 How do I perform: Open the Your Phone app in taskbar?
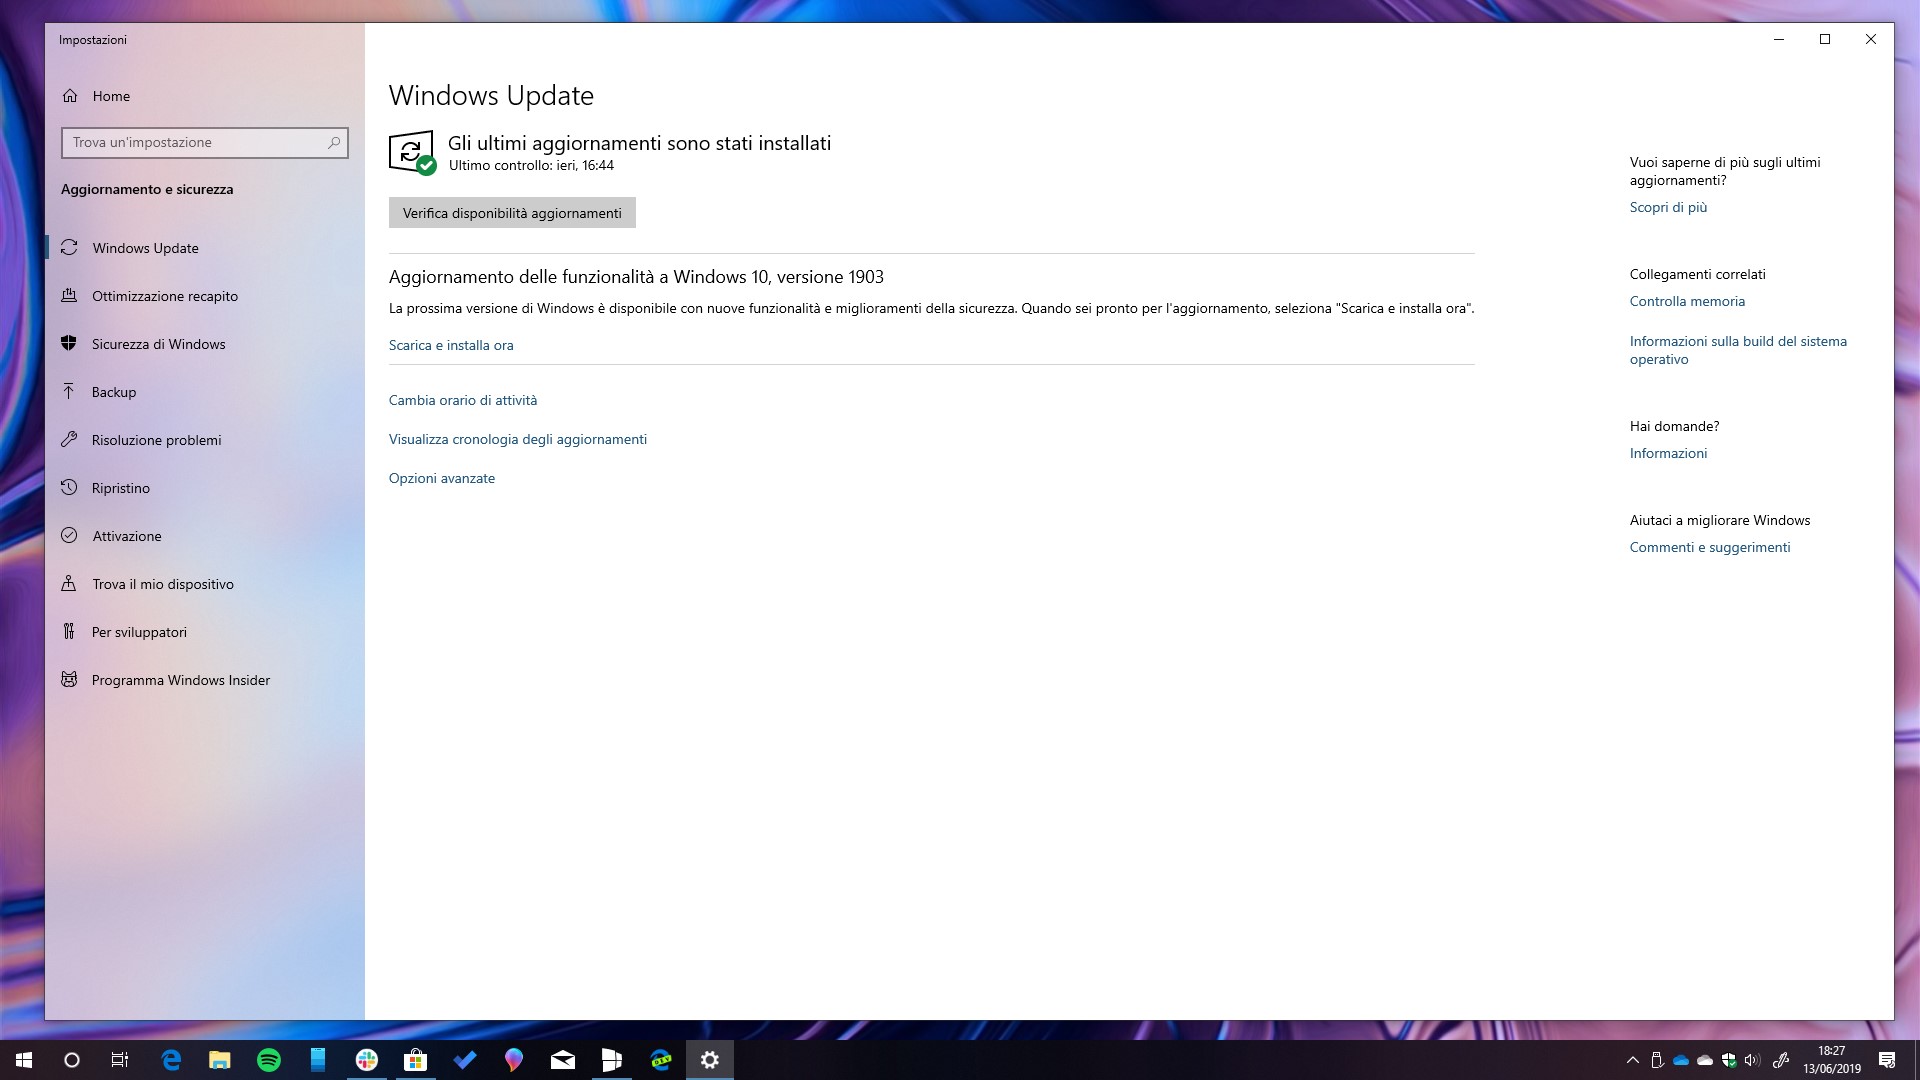coord(318,1060)
